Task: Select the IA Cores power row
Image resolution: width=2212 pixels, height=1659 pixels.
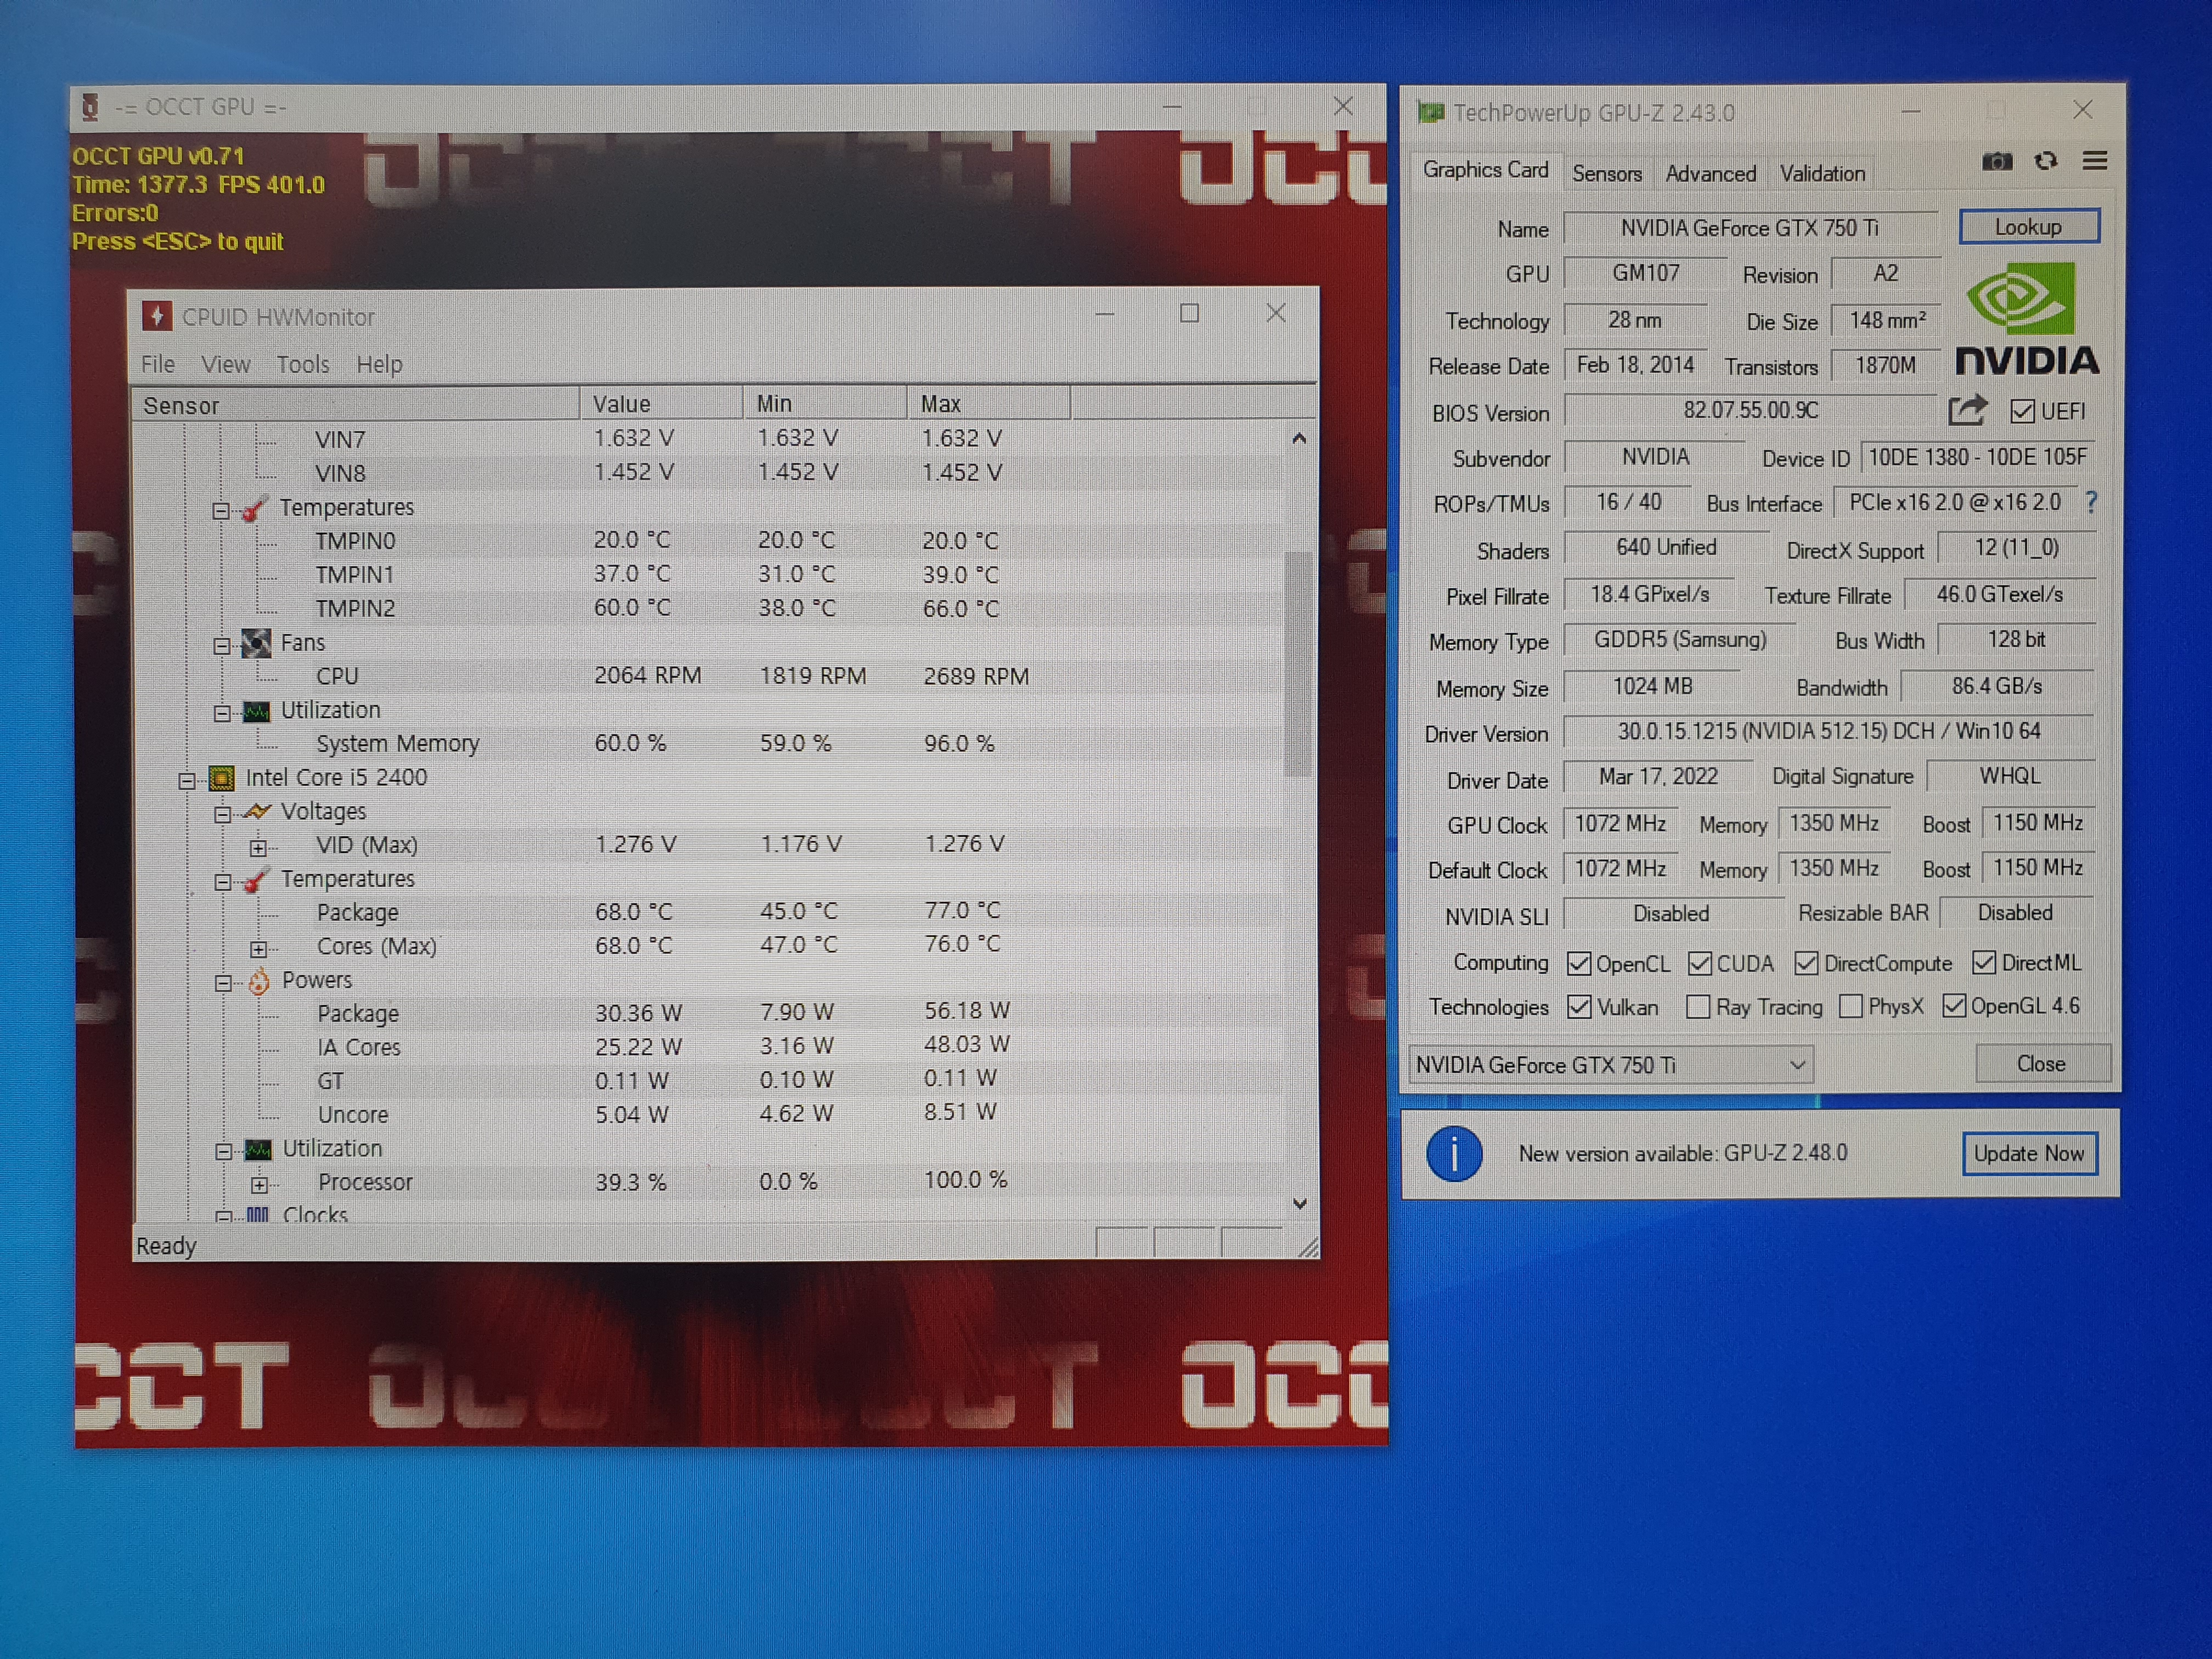Action: [x=710, y=1046]
